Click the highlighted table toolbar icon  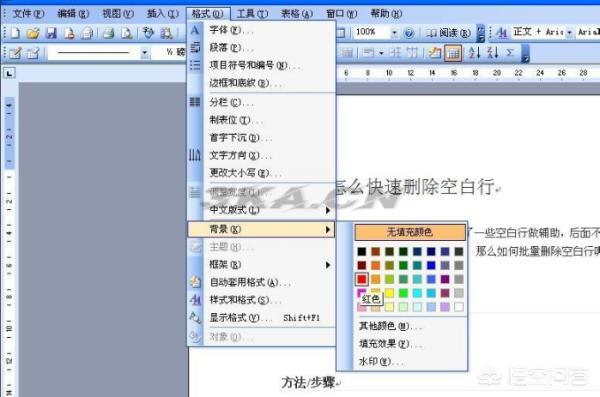453,53
